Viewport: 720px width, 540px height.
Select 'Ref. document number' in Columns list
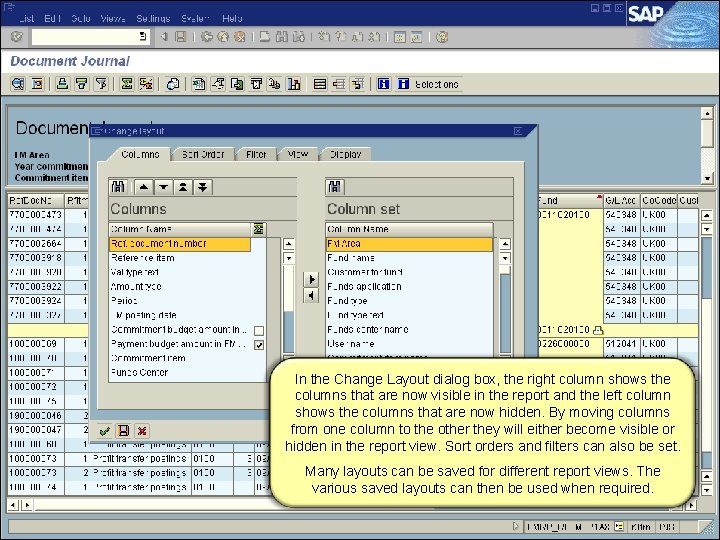pyautogui.click(x=180, y=244)
